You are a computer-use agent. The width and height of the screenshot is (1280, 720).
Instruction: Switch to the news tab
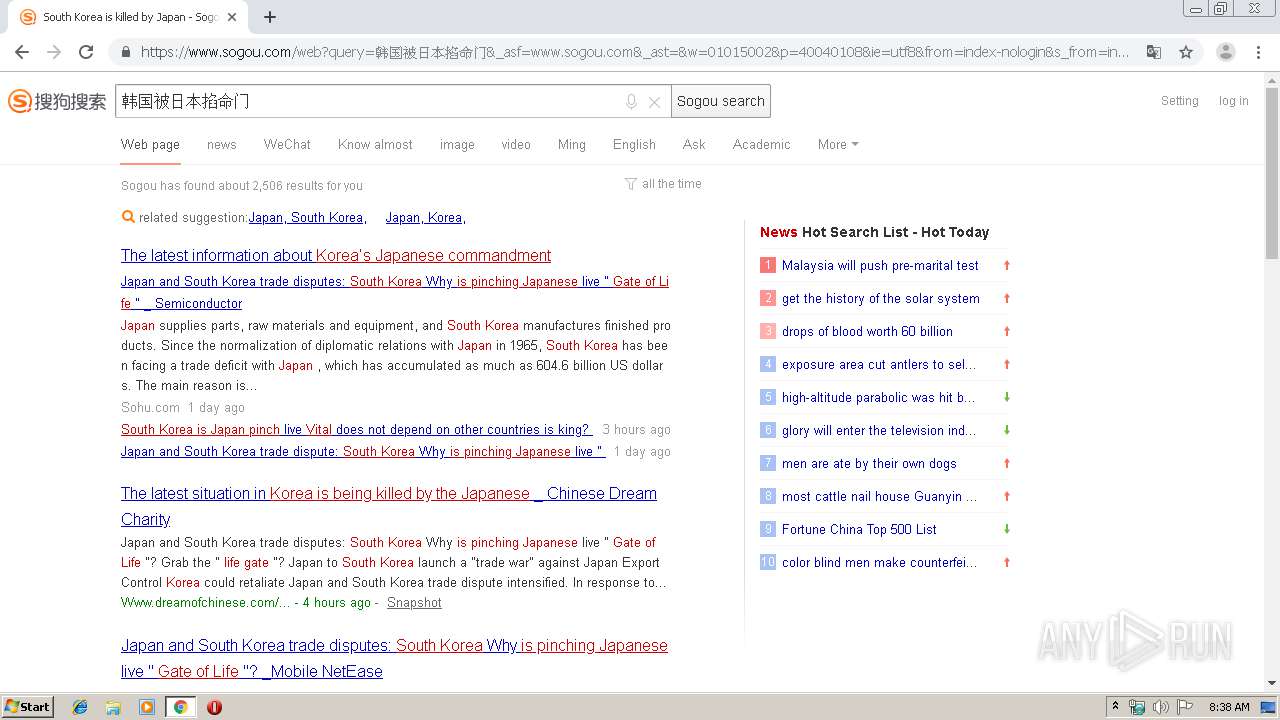pyautogui.click(x=222, y=144)
